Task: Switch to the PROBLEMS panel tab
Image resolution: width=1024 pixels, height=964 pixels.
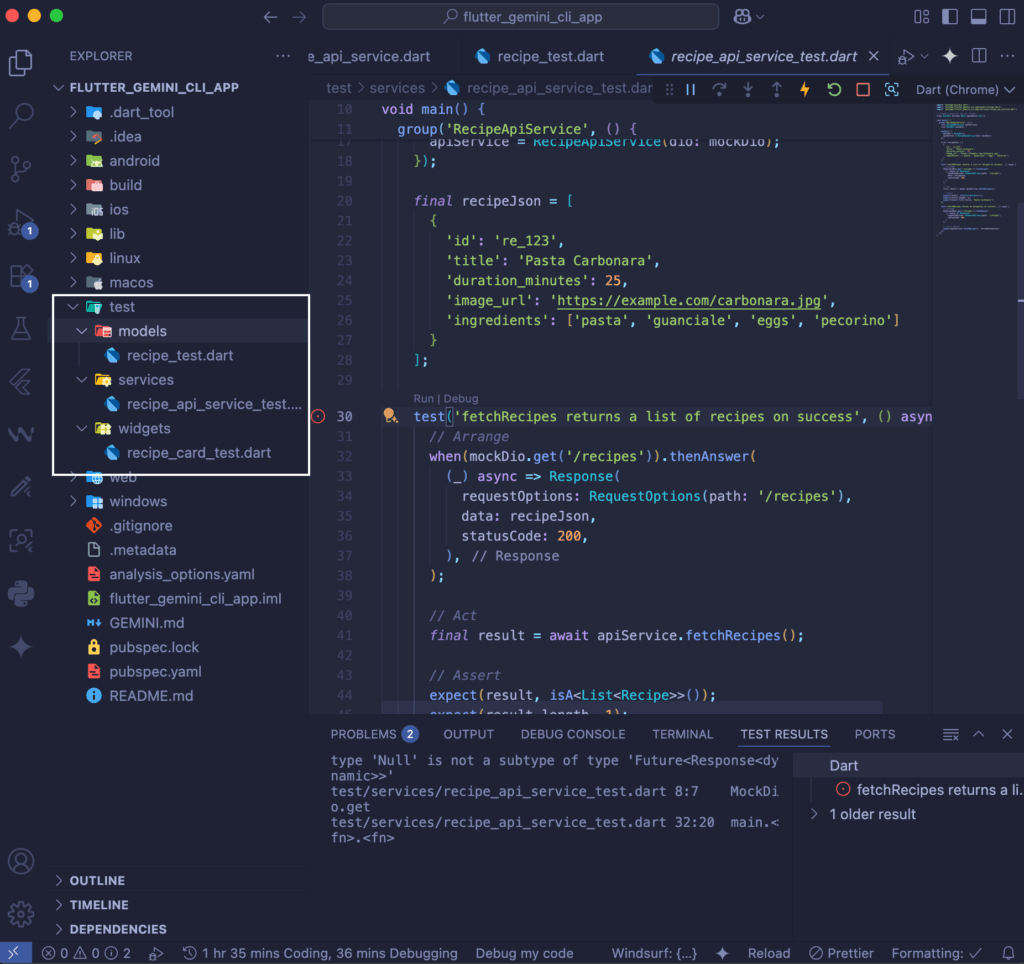Action: [374, 734]
